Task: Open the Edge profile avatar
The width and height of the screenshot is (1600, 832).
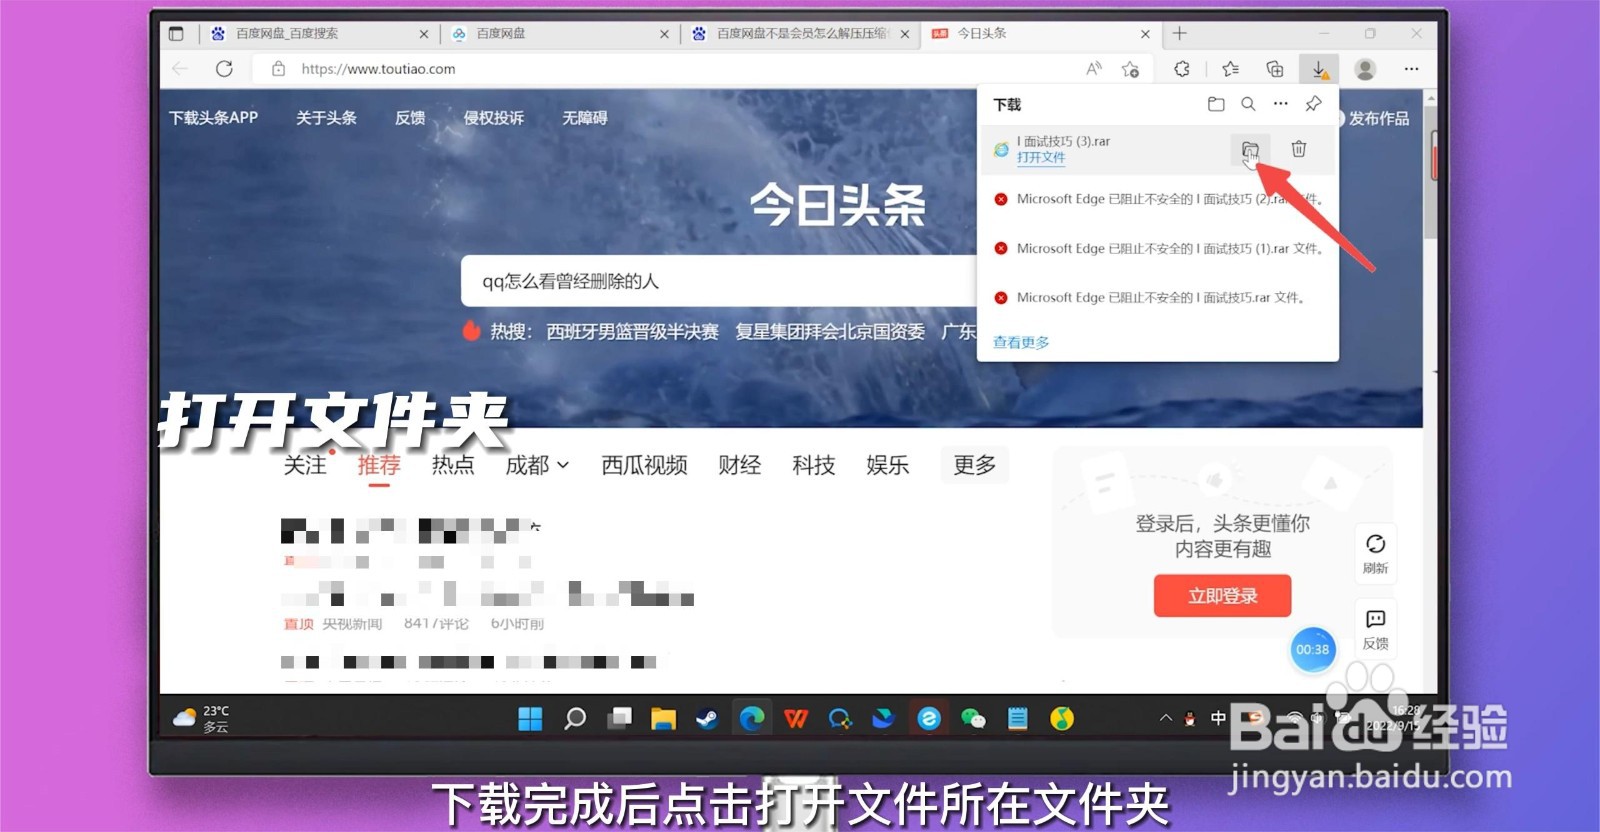Action: point(1365,69)
